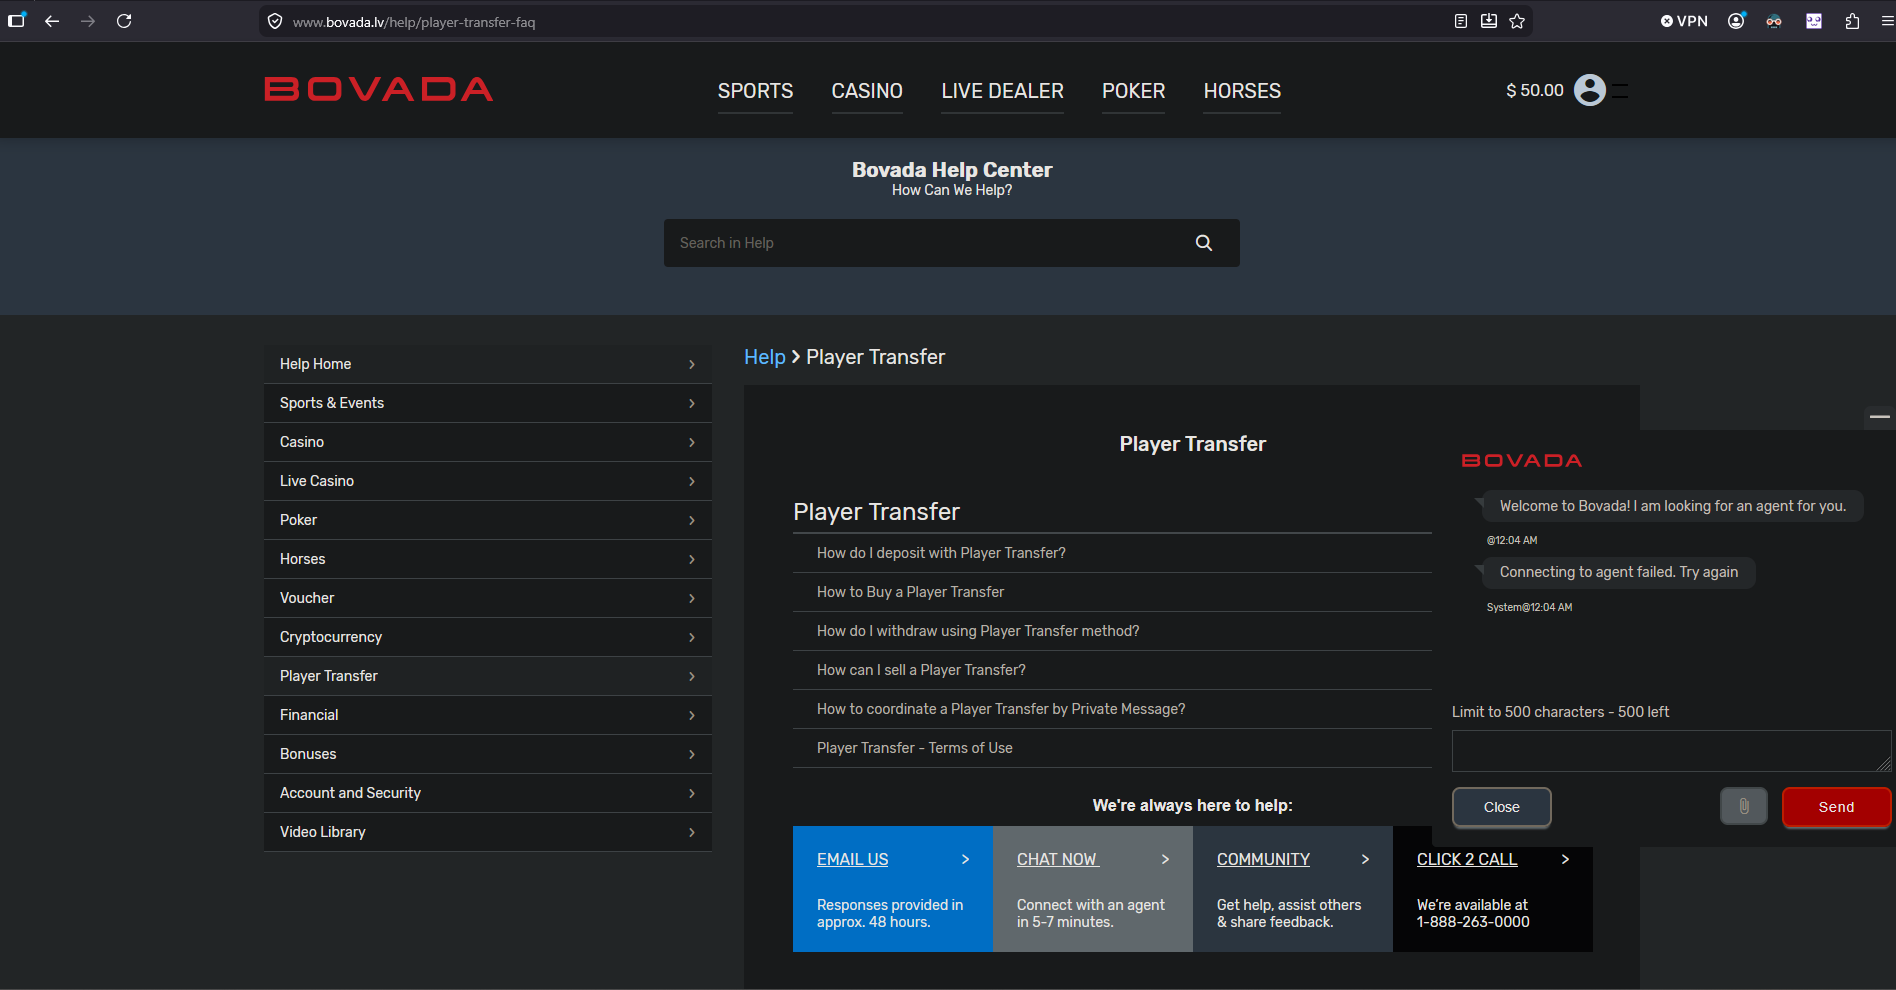Click the private mask extension icon
The image size is (1896, 990).
(1774, 21)
